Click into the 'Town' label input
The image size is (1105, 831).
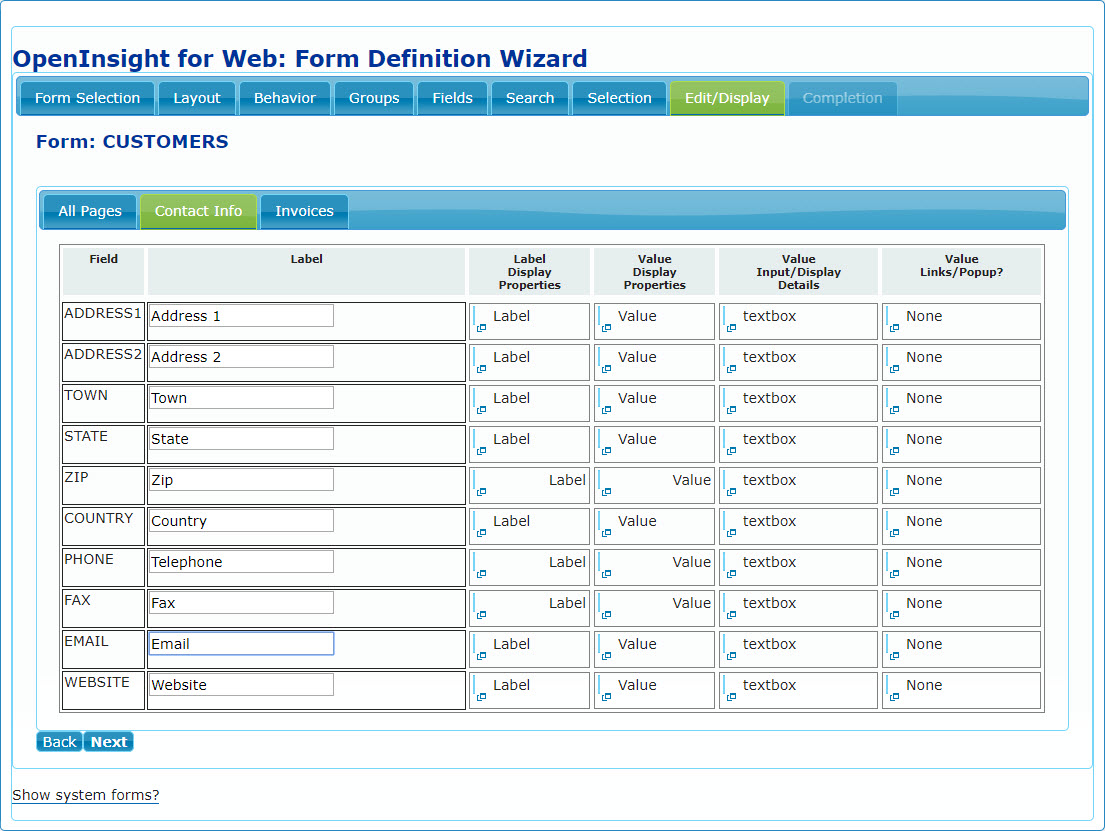241,398
